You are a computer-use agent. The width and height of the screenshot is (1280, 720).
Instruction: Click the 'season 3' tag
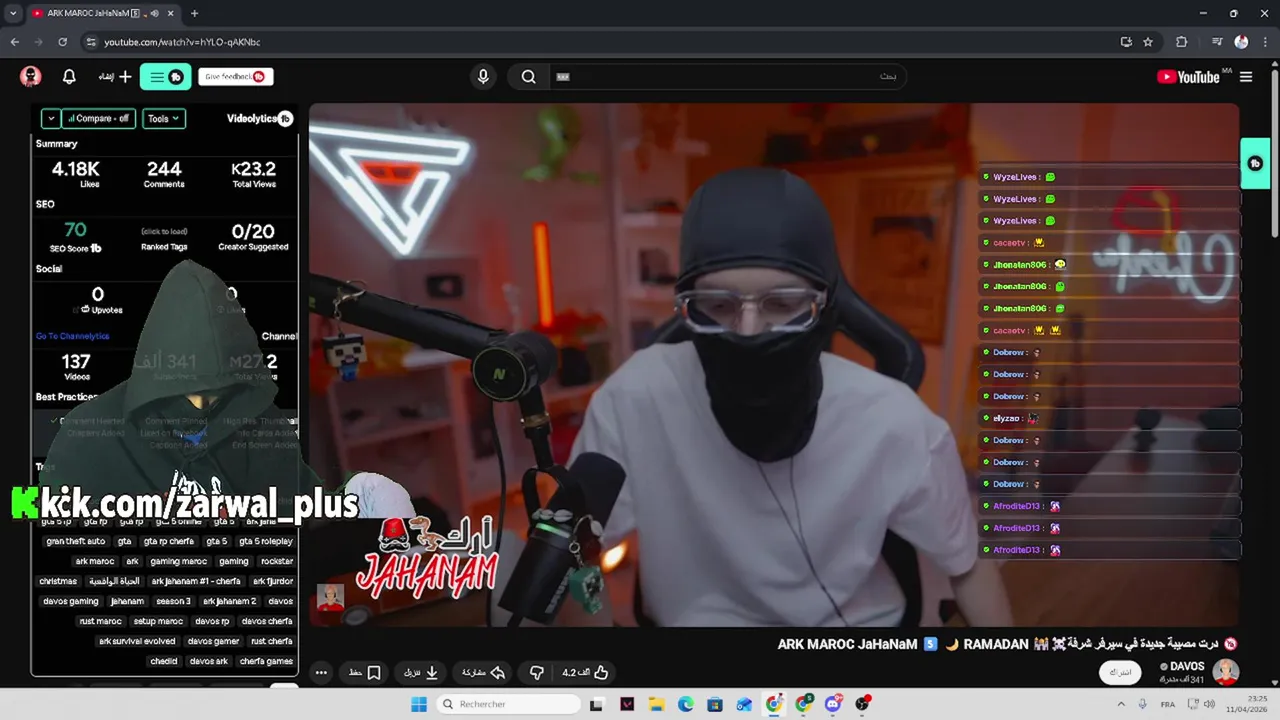[173, 601]
